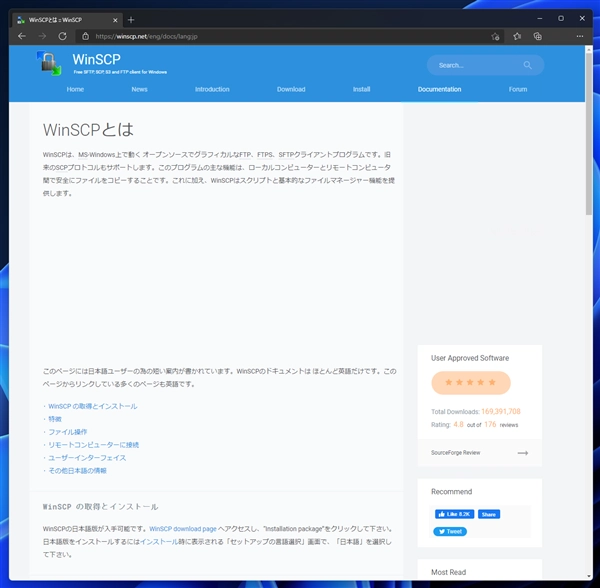The width and height of the screenshot is (600, 588).
Task: Click the browser address bar URL
Action: [x=146, y=36]
